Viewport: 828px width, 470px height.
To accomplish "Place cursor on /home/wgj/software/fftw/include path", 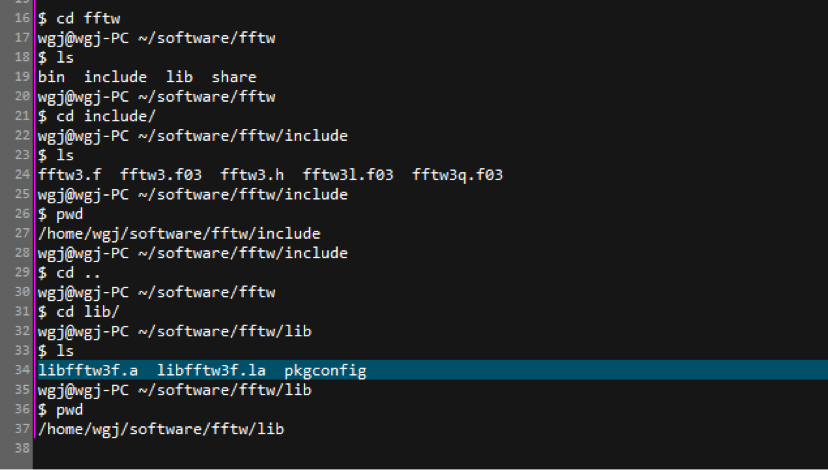I will [179, 233].
